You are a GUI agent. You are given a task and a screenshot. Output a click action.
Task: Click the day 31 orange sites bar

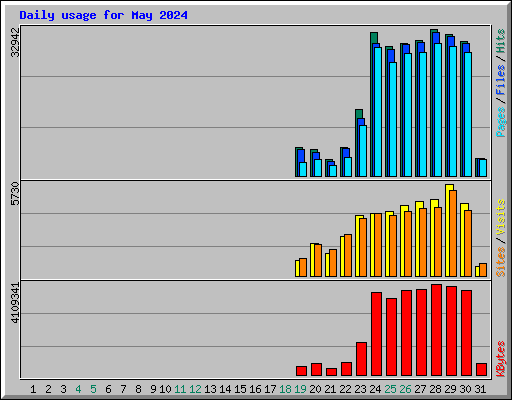click(x=483, y=270)
